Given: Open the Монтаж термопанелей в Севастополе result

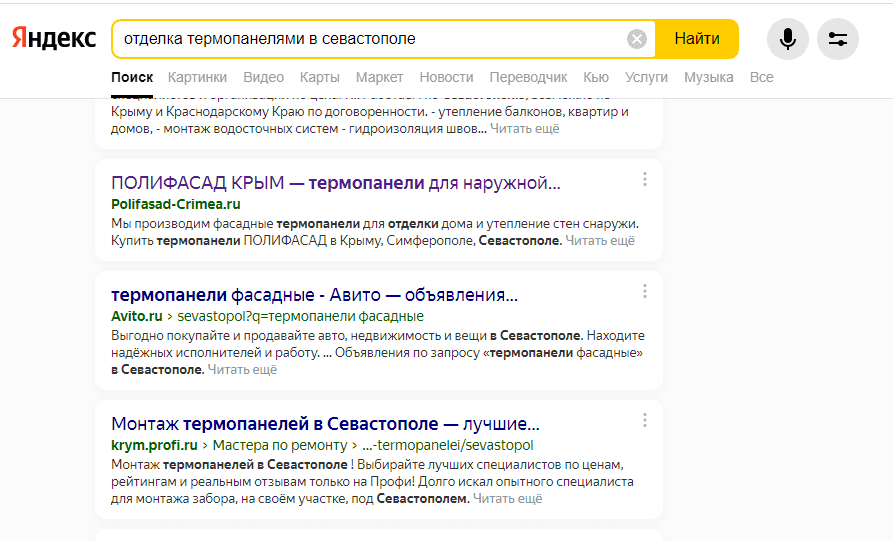Looking at the screenshot, I should pos(325,423).
